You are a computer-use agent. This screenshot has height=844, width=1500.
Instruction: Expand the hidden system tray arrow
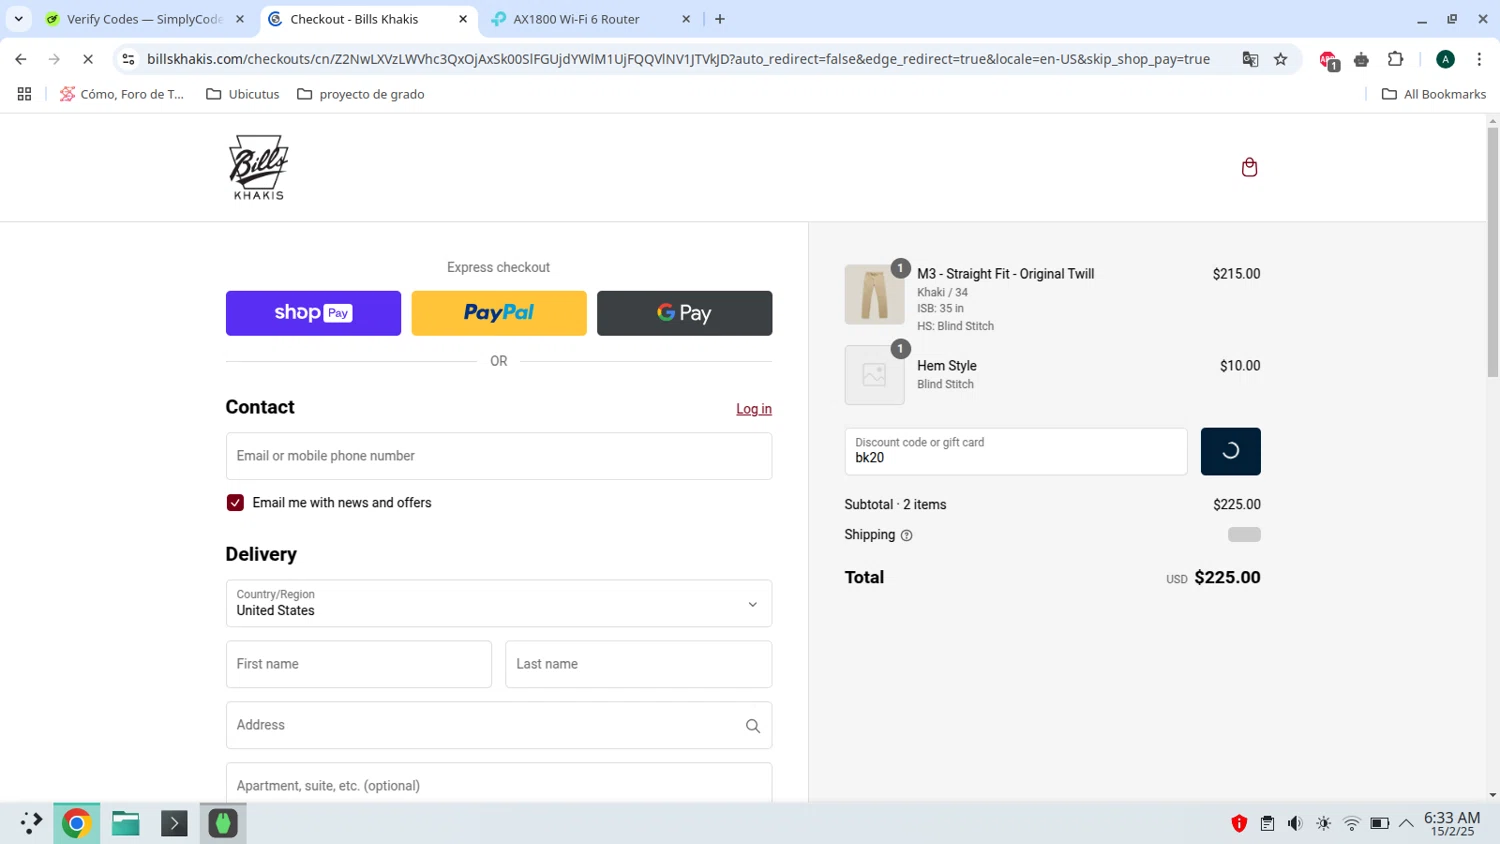coord(1406,824)
